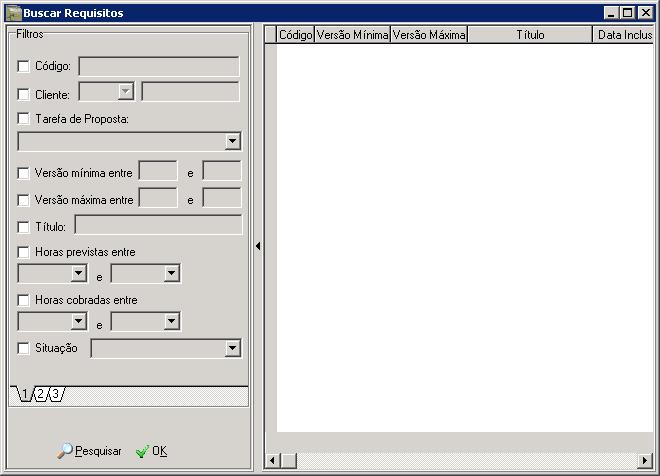Click the grid's top-left selector cell
This screenshot has width=660, height=476.
[271, 35]
